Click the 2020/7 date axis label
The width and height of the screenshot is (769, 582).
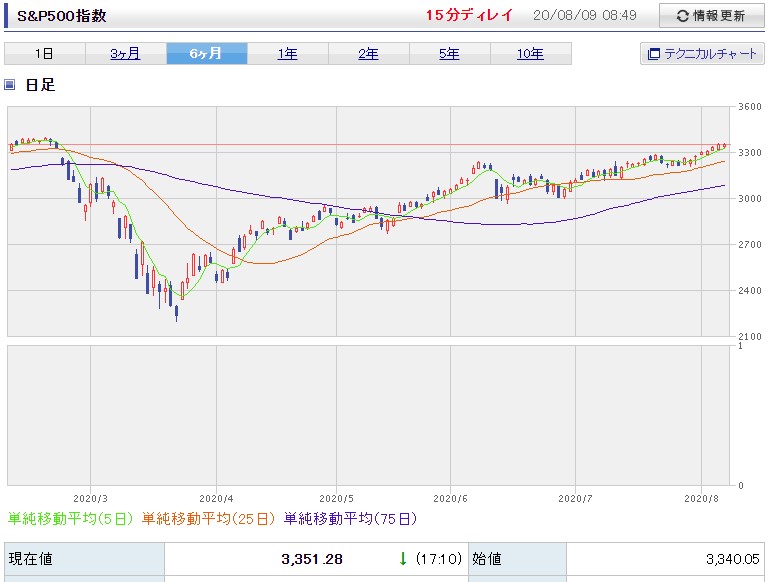point(575,499)
